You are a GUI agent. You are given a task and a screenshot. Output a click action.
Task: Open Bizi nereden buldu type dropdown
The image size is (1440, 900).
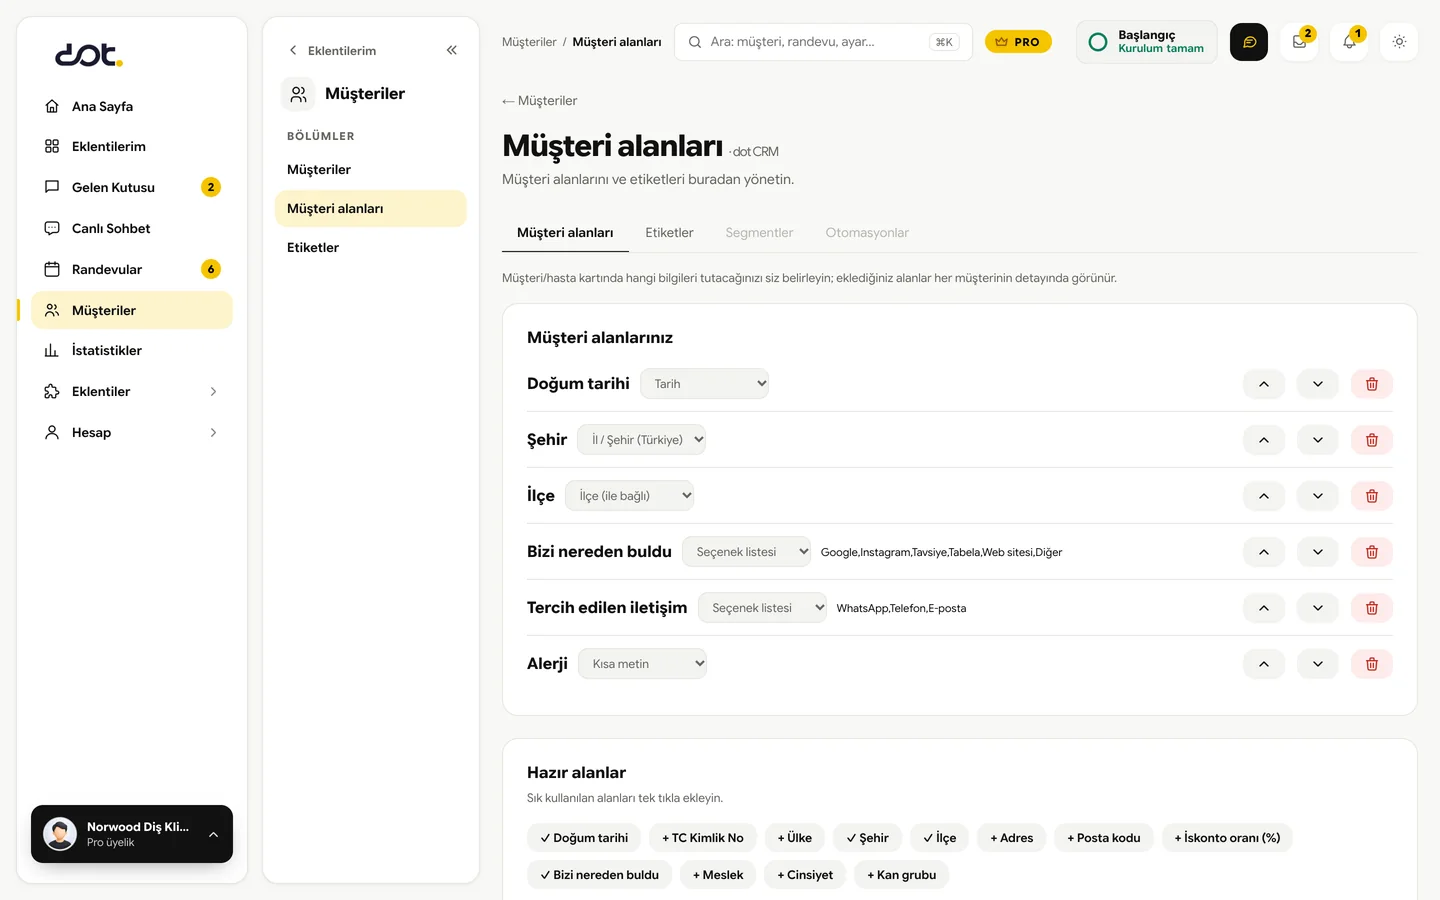[746, 552]
